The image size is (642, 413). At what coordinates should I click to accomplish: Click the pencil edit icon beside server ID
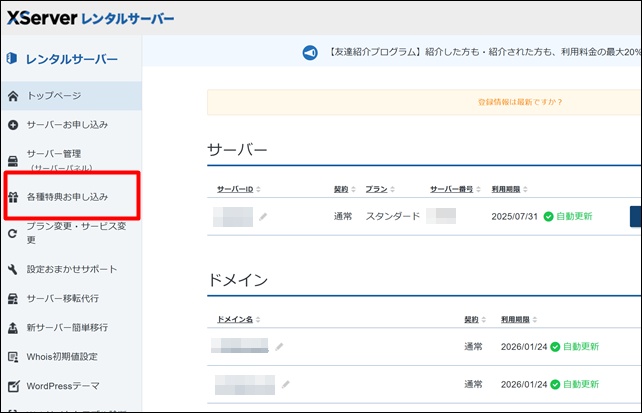(263, 216)
